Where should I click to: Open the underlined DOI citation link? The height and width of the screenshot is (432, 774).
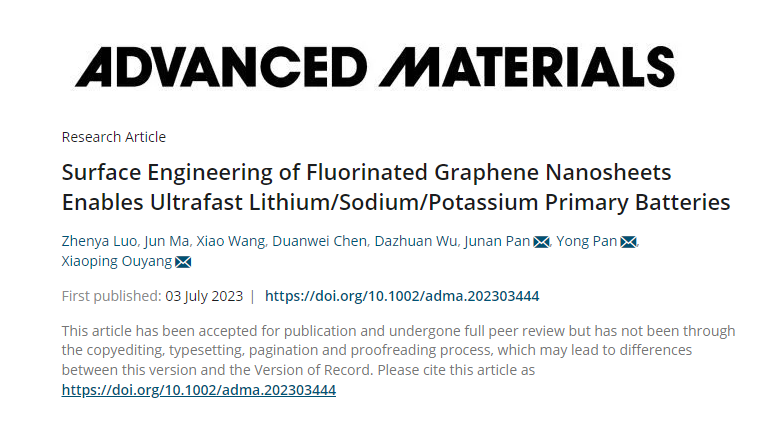point(199,390)
